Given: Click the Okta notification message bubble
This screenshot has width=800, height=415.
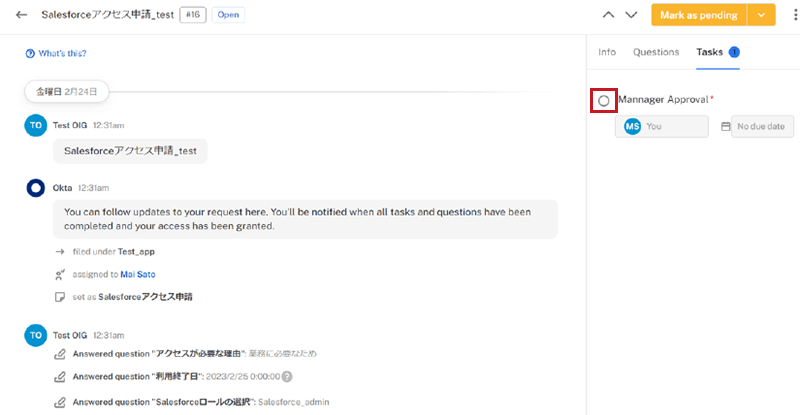Looking at the screenshot, I should pos(305,219).
